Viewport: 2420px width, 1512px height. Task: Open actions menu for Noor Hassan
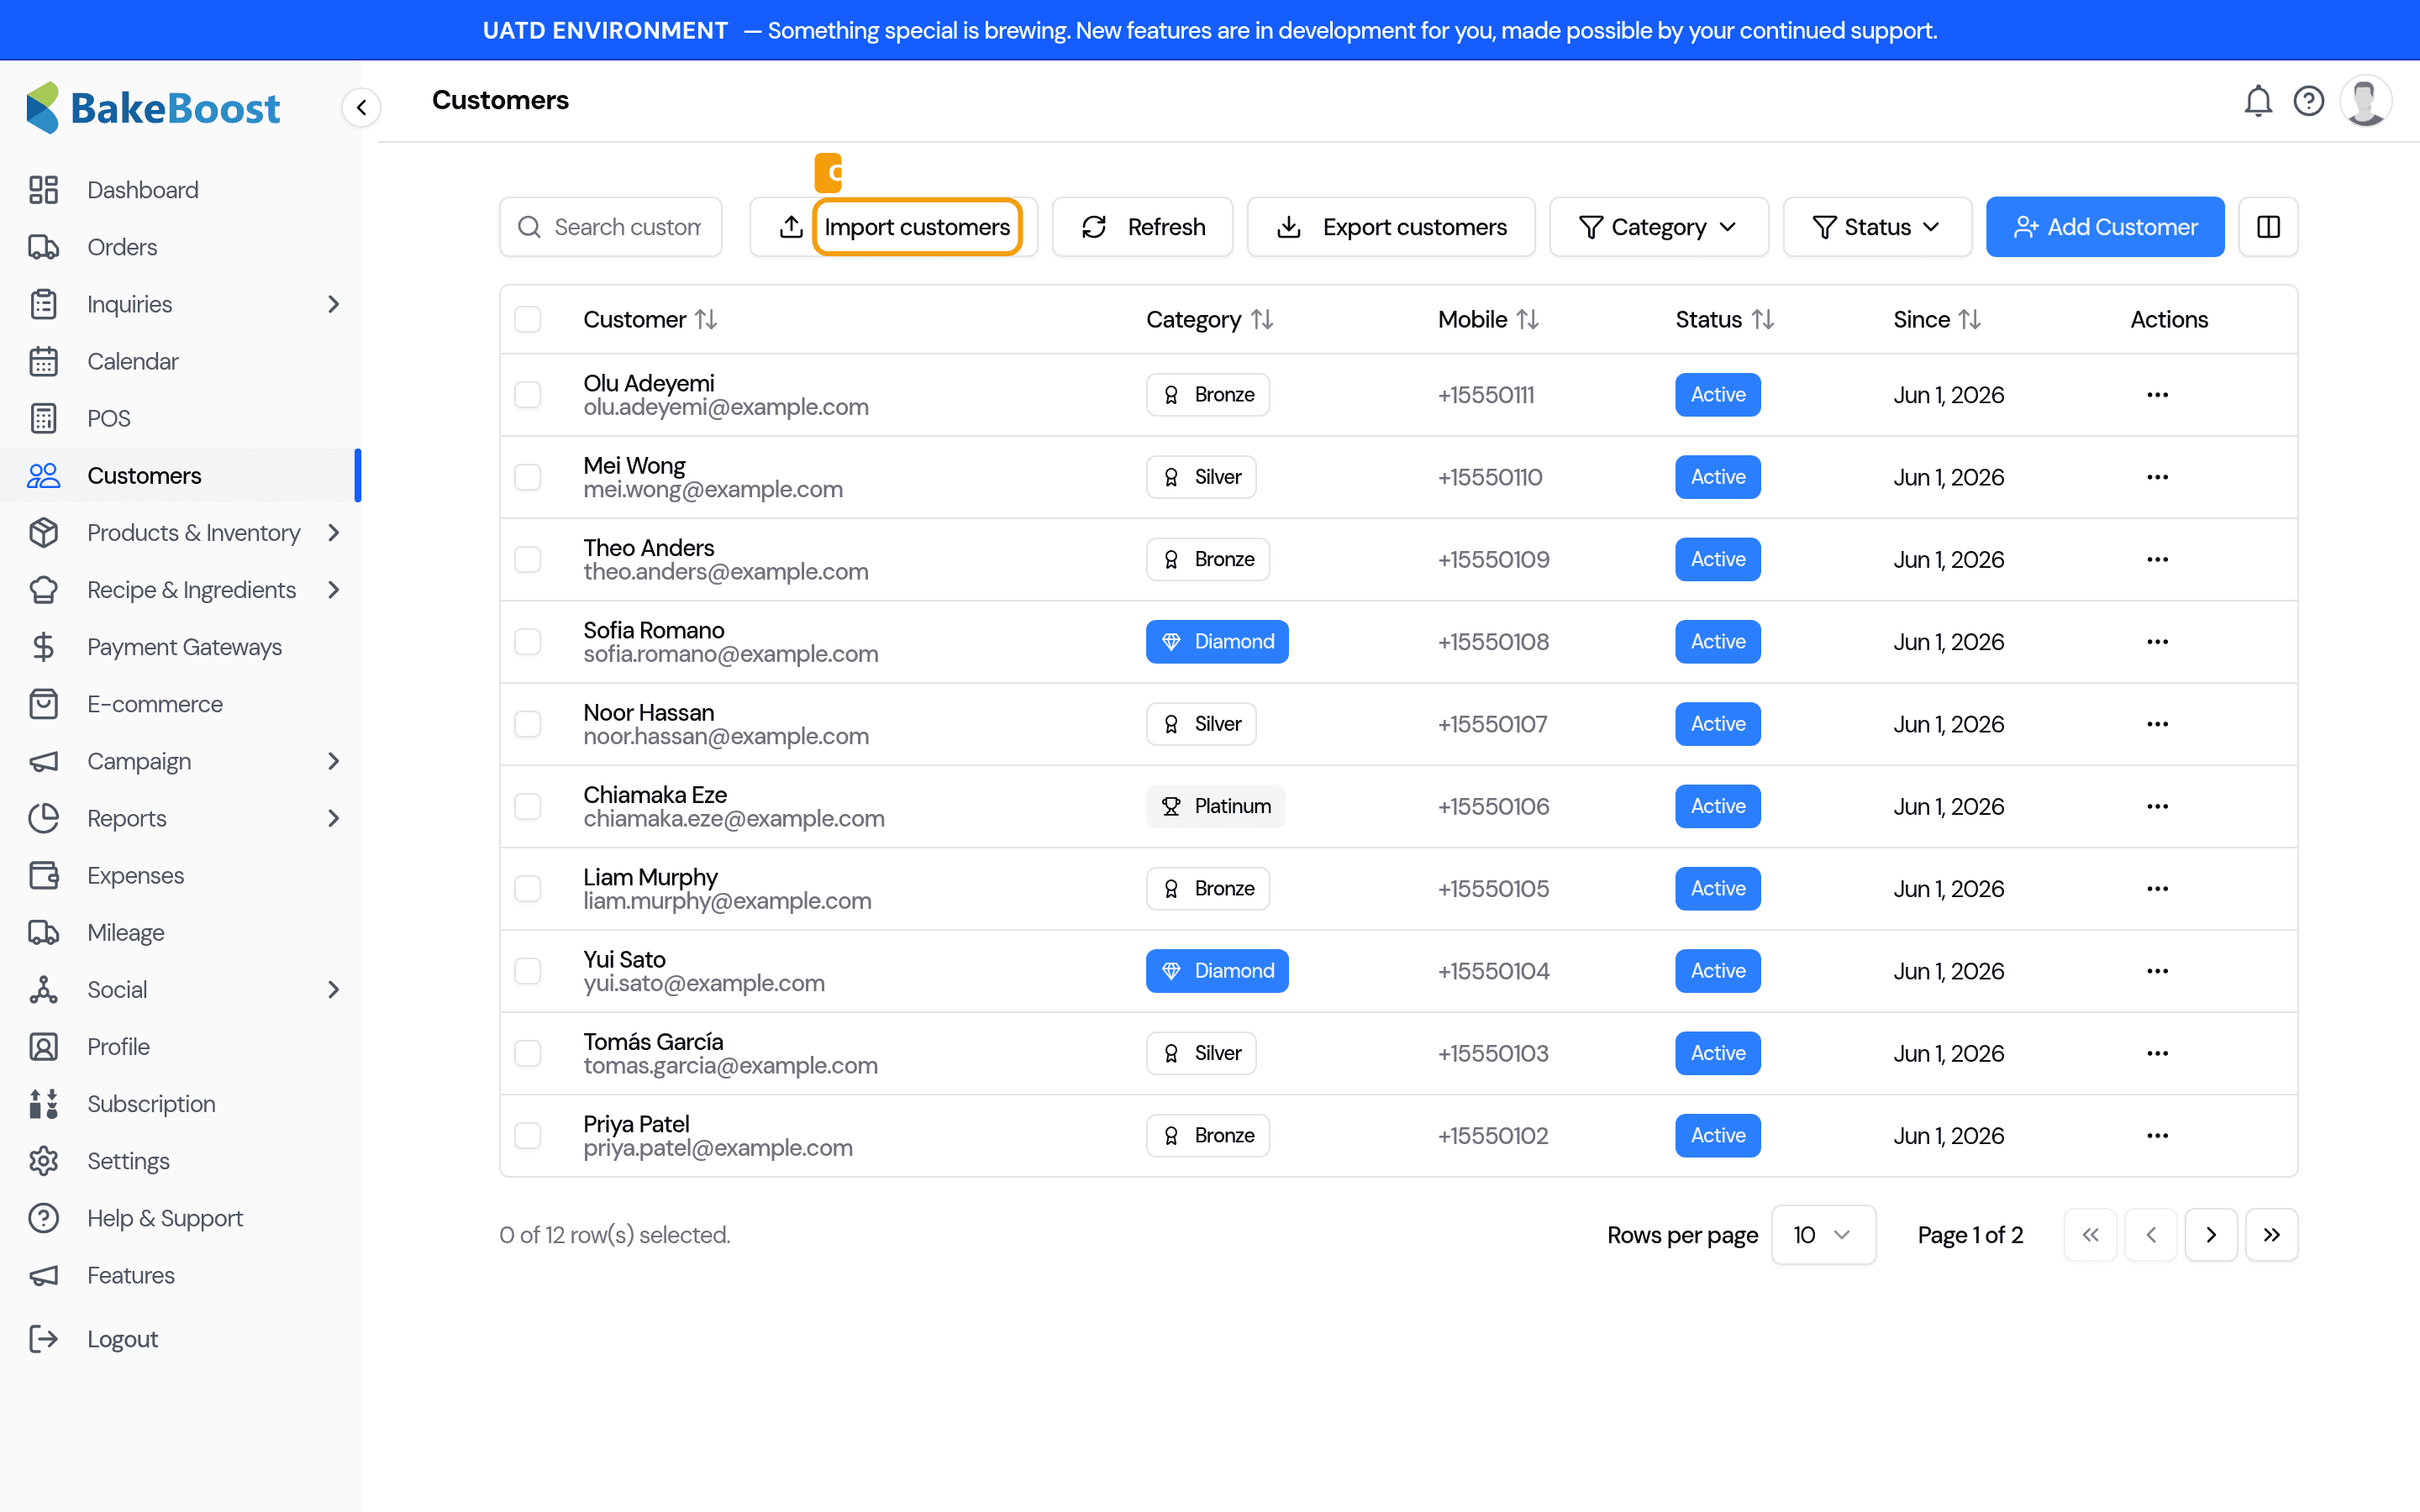coord(2157,724)
